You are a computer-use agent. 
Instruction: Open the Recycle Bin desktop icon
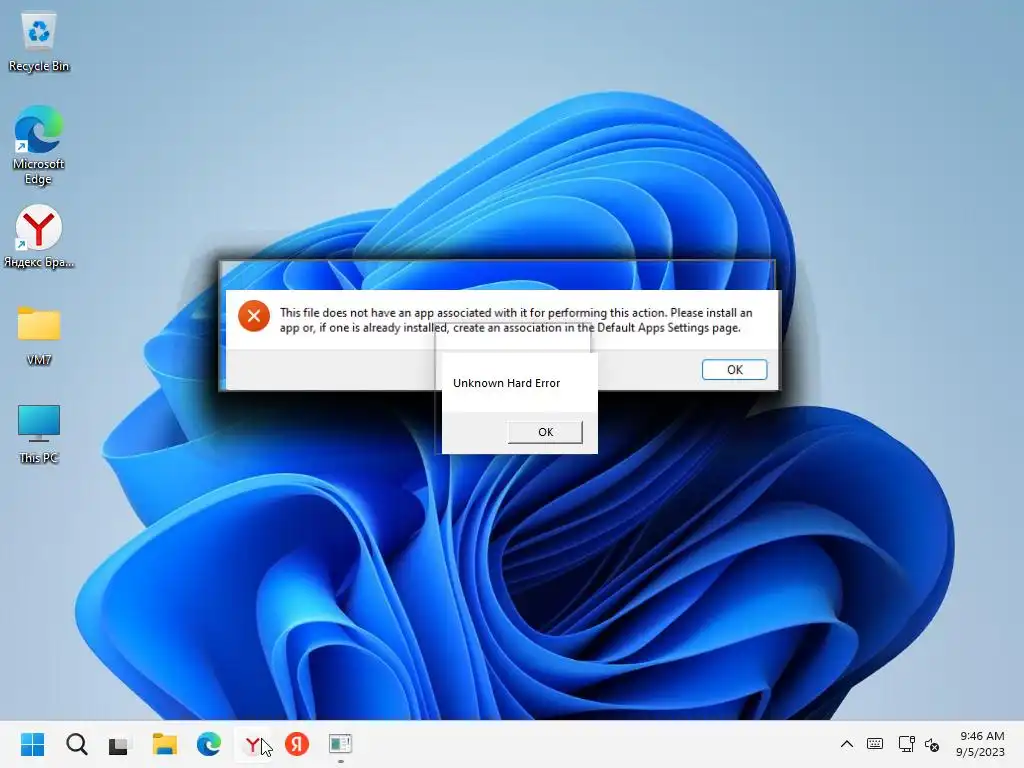pyautogui.click(x=39, y=42)
